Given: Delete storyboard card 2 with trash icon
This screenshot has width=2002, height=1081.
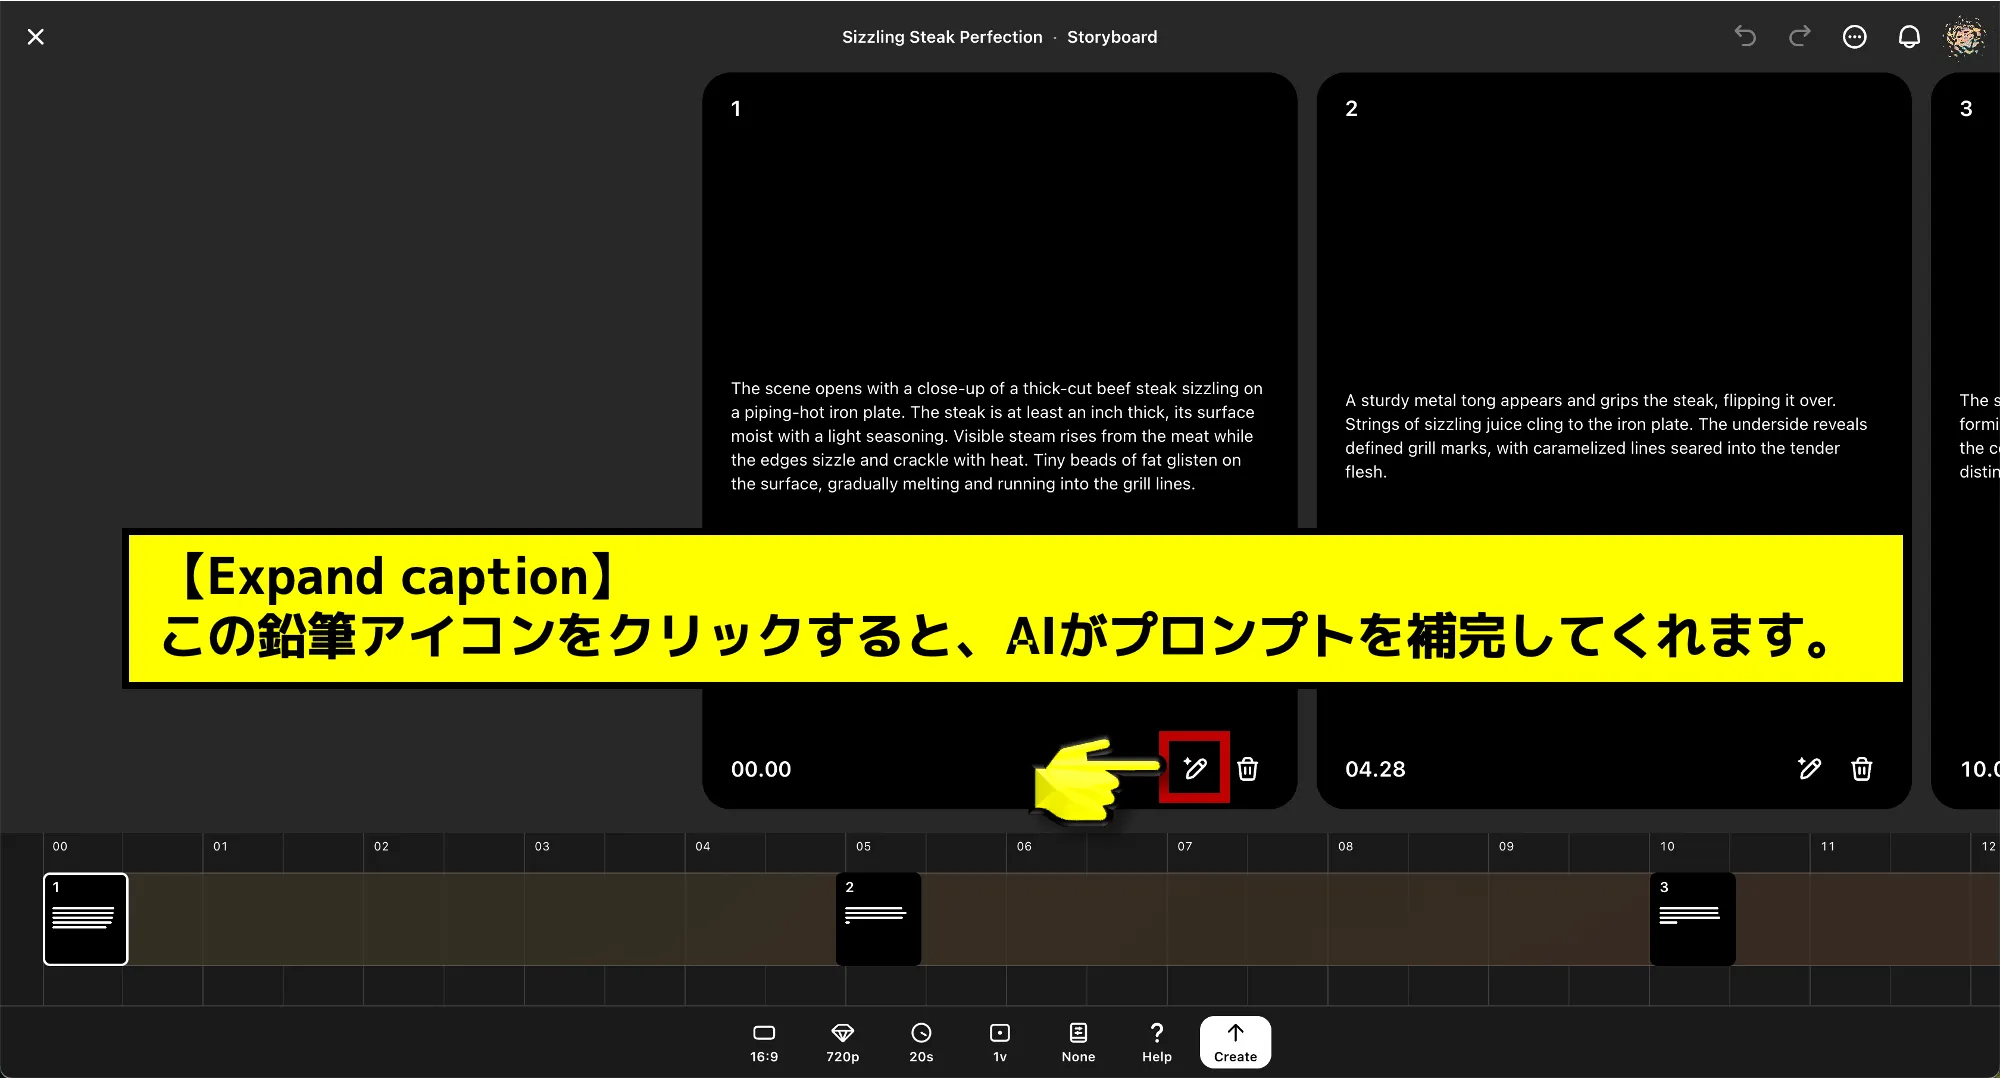Looking at the screenshot, I should (1862, 768).
